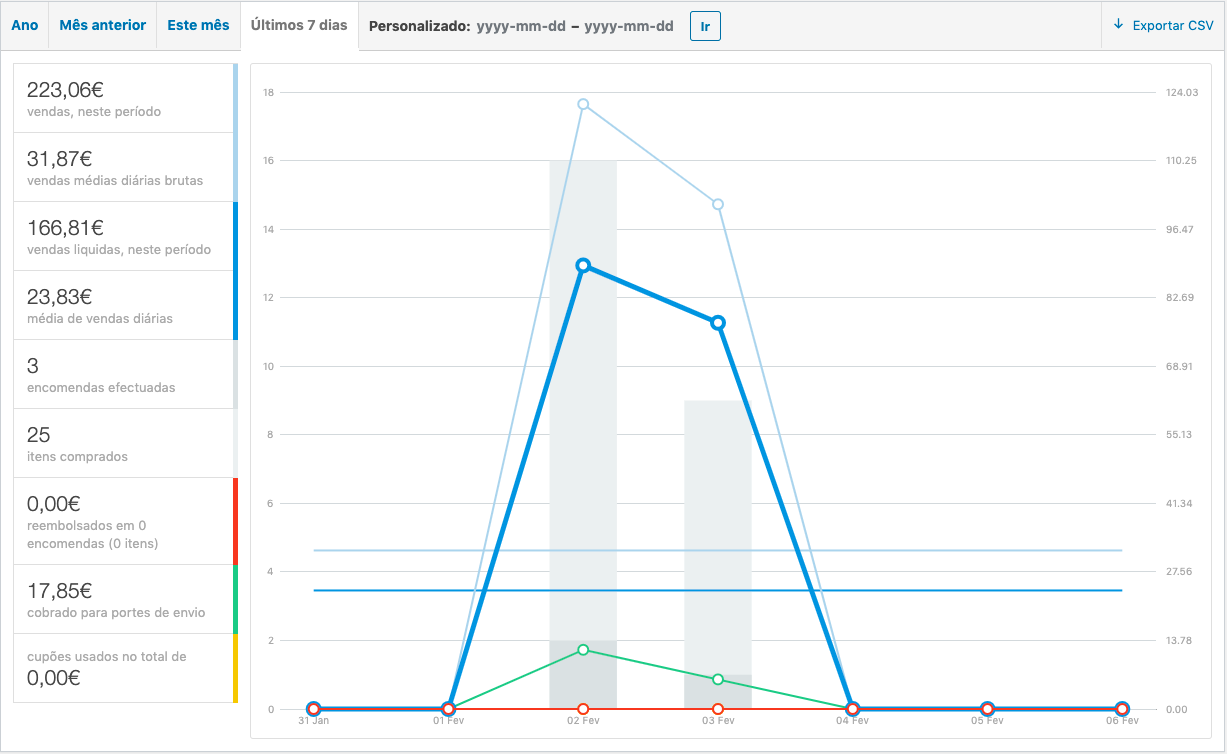Click the red reembolsados legend item

tap(125, 521)
